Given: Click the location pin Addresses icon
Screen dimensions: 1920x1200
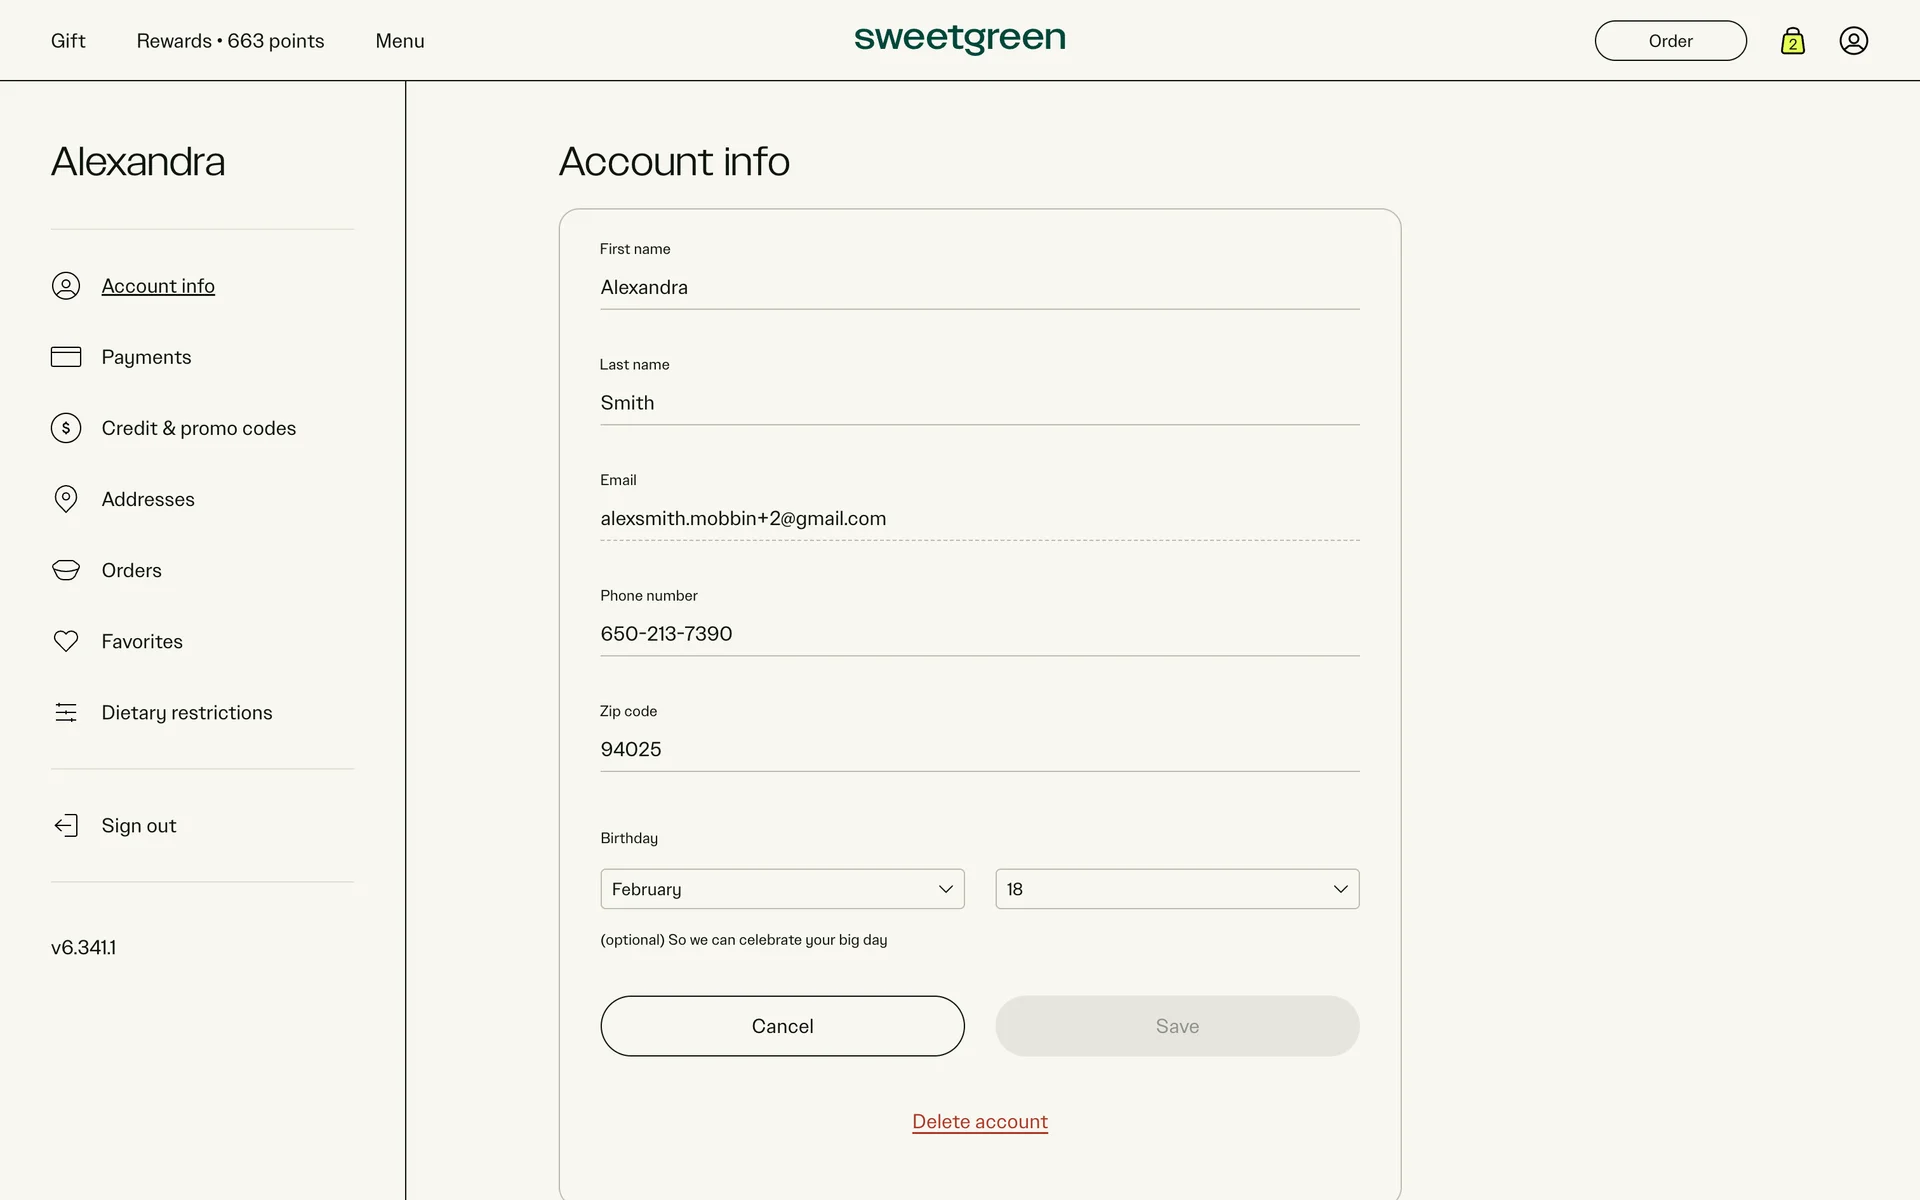Looking at the screenshot, I should click(x=66, y=499).
